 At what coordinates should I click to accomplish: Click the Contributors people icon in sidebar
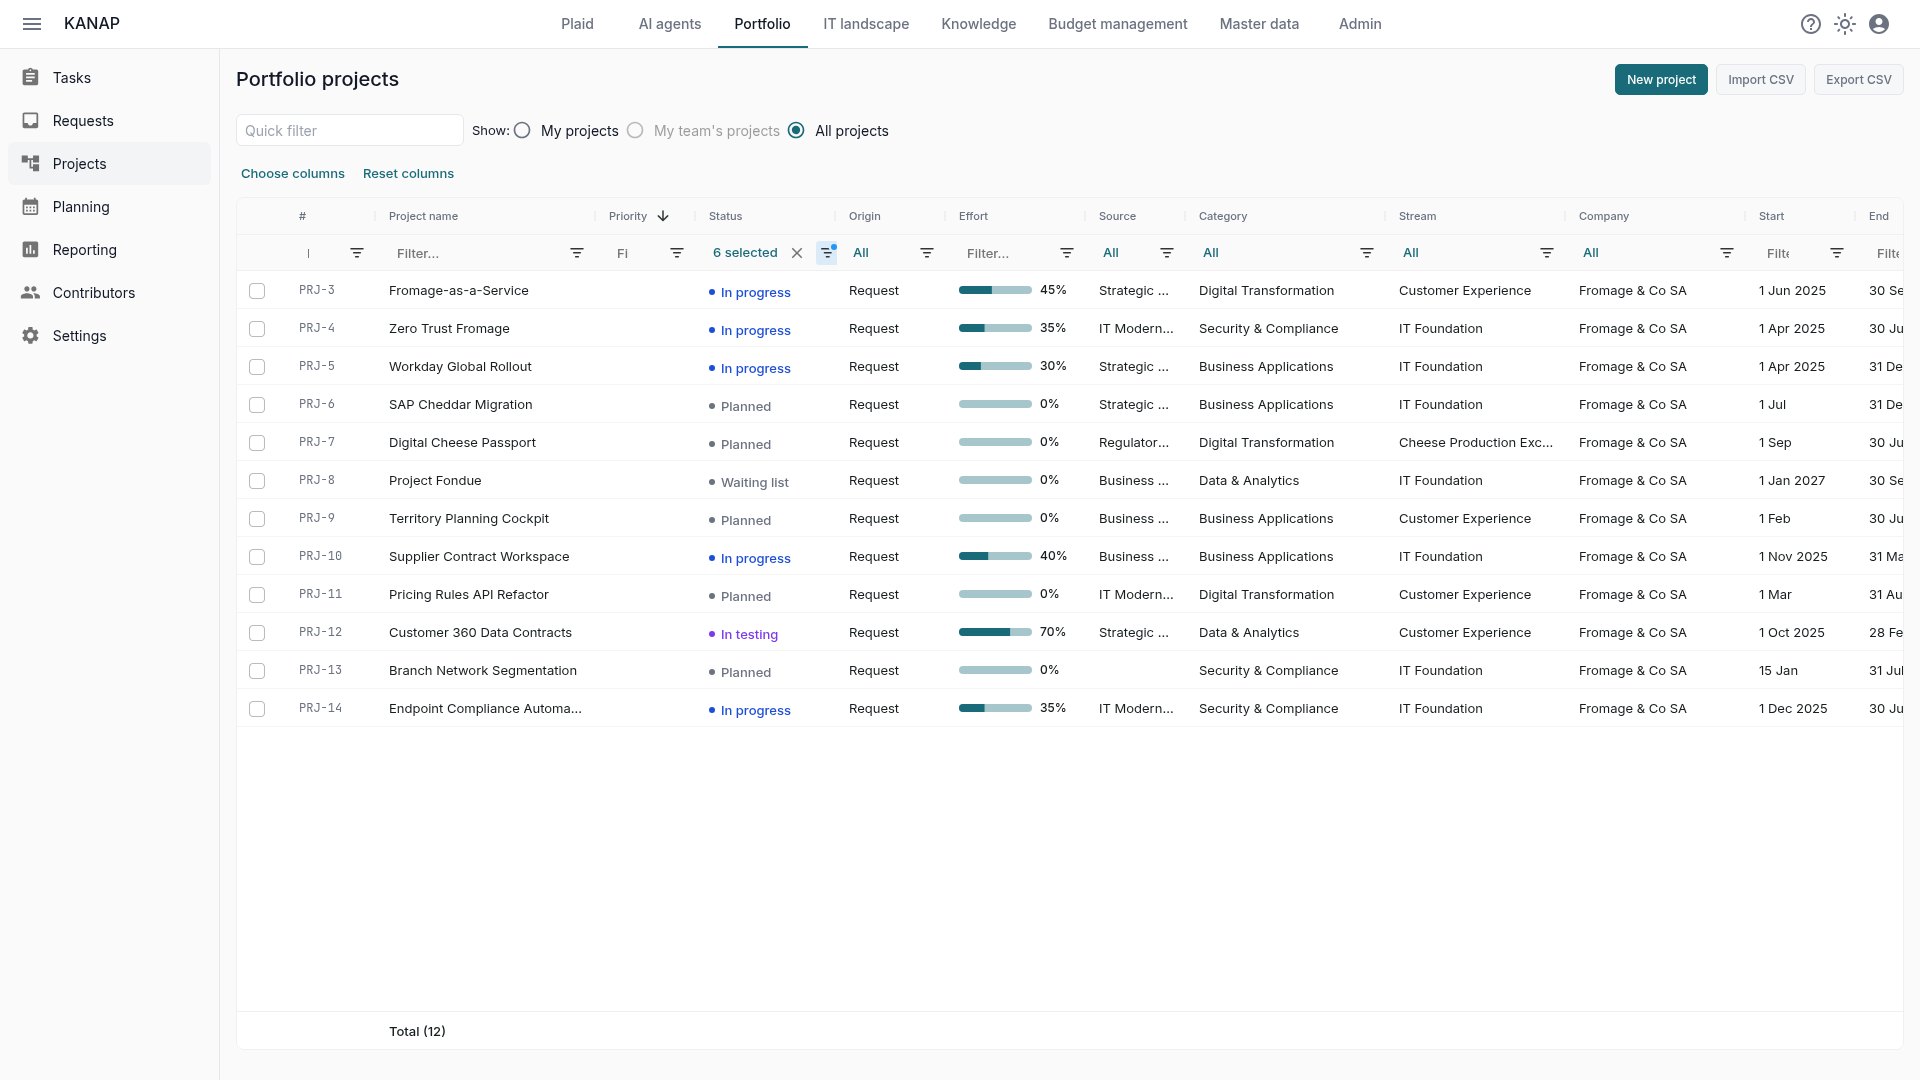tap(31, 292)
